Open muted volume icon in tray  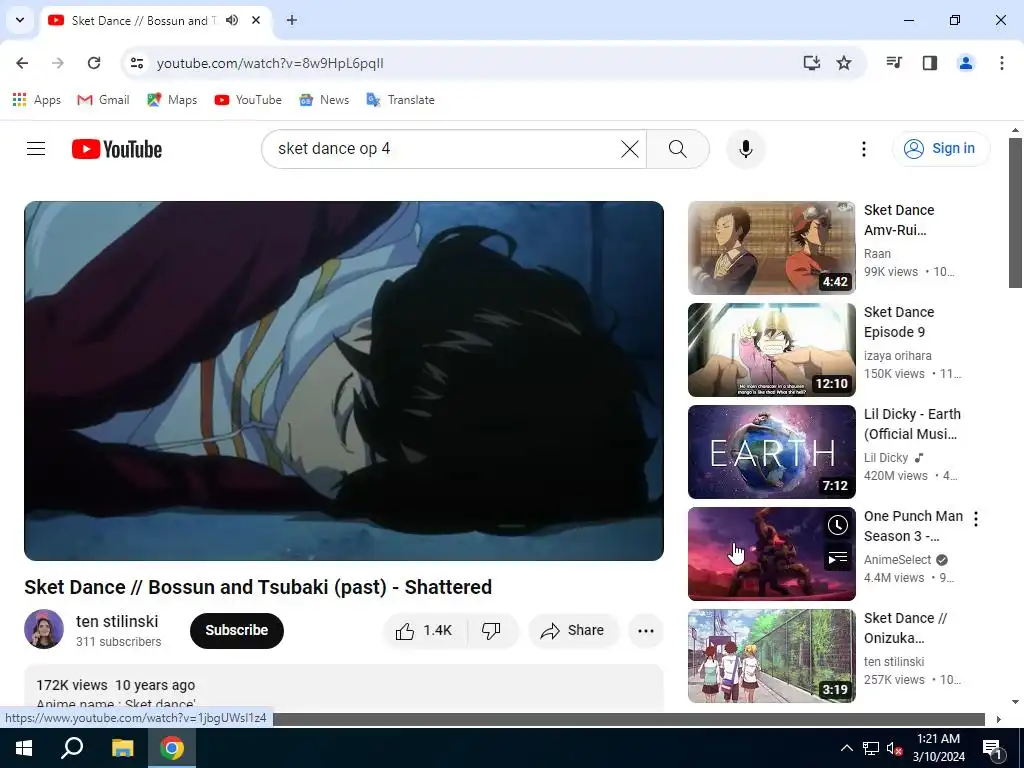click(x=894, y=748)
